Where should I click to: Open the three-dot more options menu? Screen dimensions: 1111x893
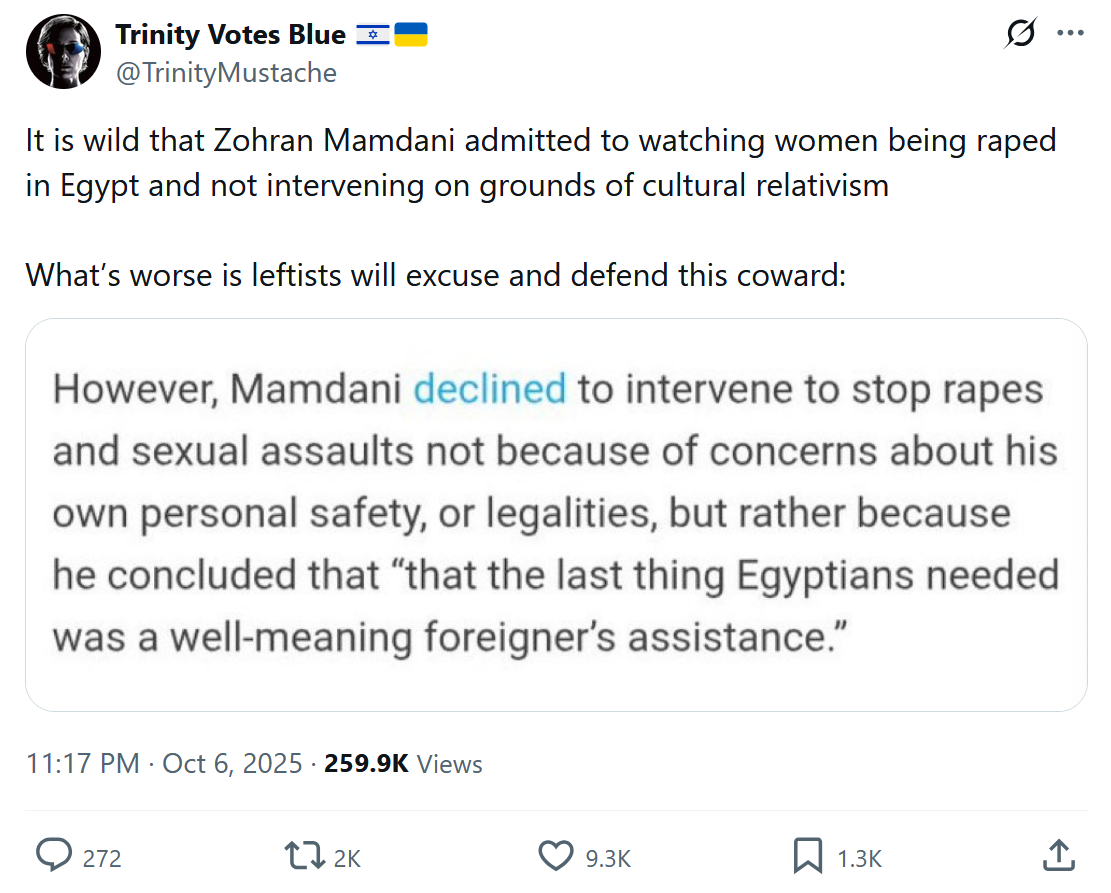(x=1070, y=34)
